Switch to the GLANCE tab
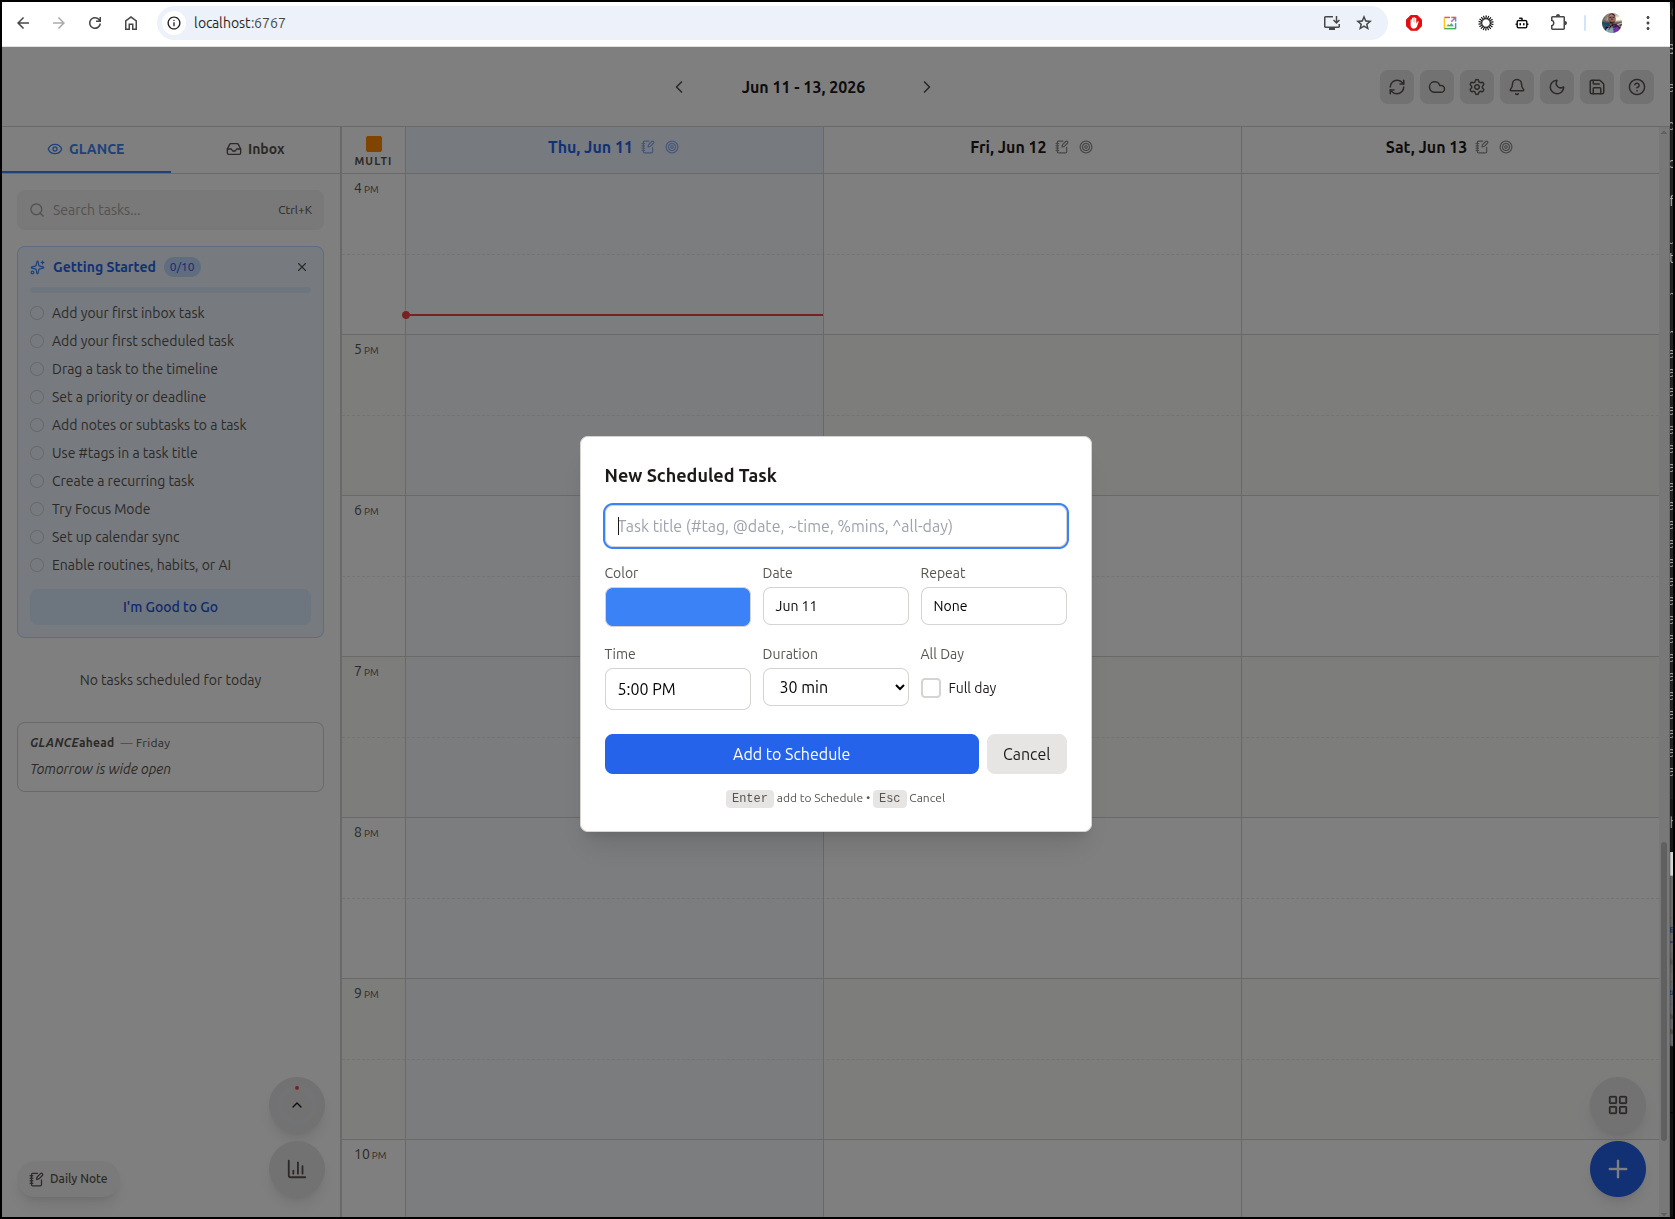 point(86,149)
